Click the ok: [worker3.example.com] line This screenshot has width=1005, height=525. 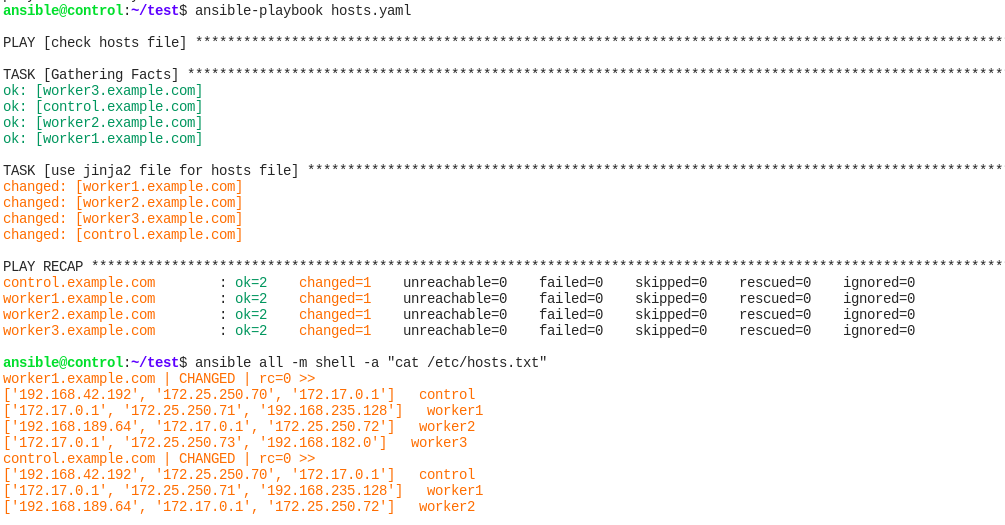tap(103, 90)
